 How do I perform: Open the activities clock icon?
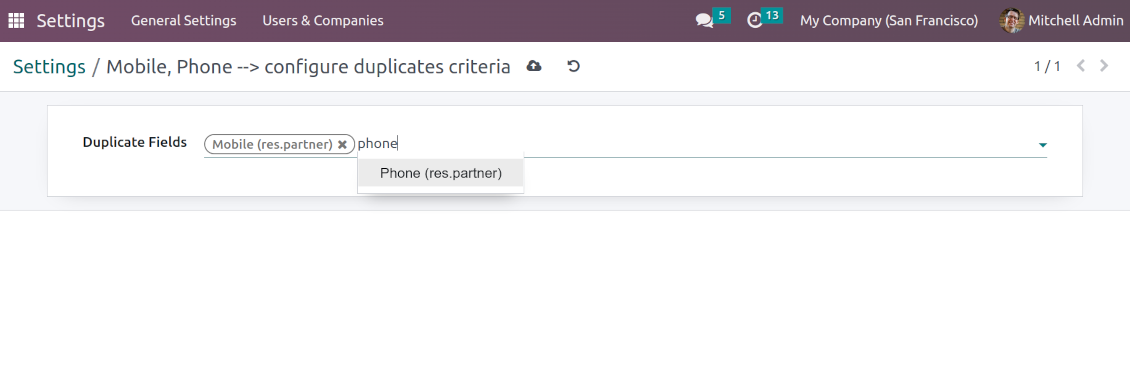tap(755, 20)
